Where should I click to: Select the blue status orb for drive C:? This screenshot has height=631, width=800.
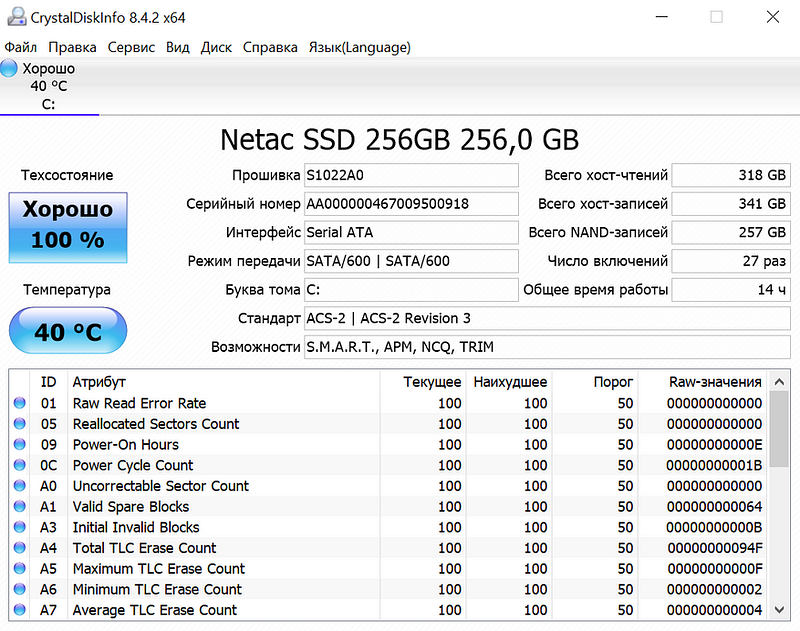[9, 68]
